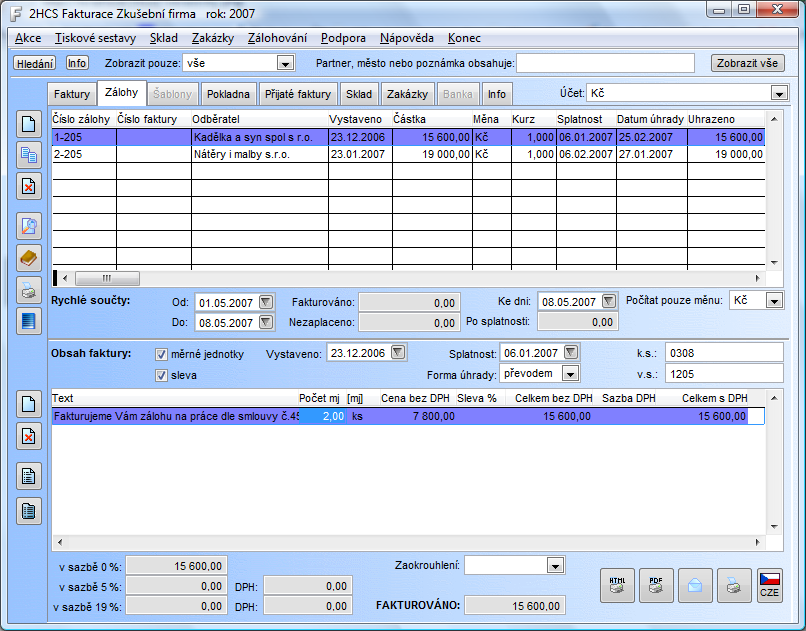Toggle the "měrné jednotky" checkbox
The width and height of the screenshot is (806, 631).
pyautogui.click(x=161, y=354)
